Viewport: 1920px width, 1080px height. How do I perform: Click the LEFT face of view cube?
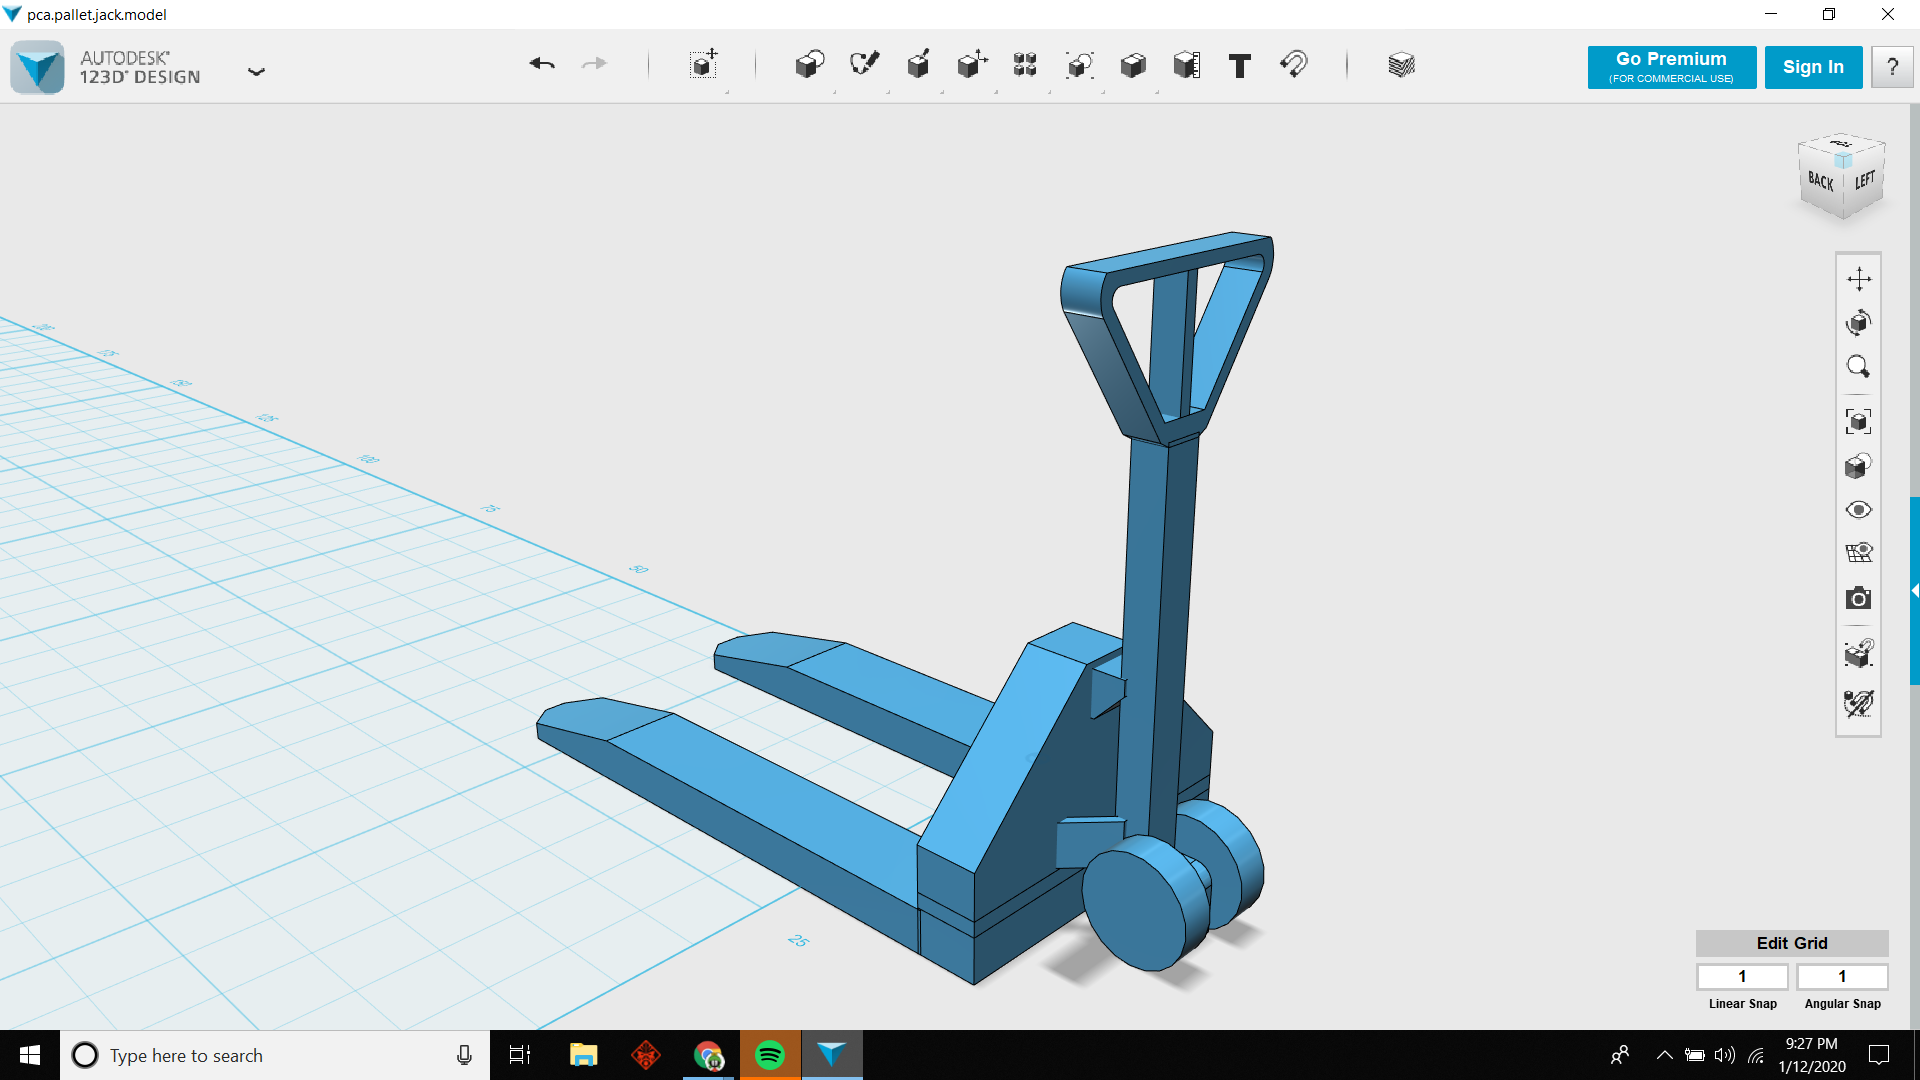coord(1865,181)
